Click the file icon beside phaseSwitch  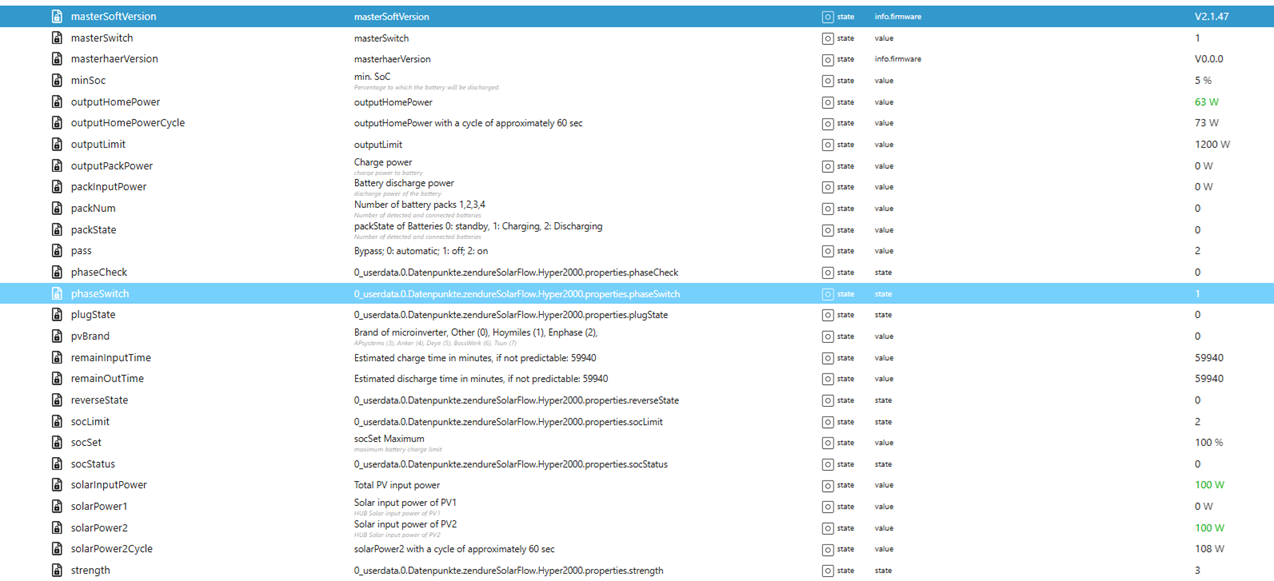click(57, 294)
